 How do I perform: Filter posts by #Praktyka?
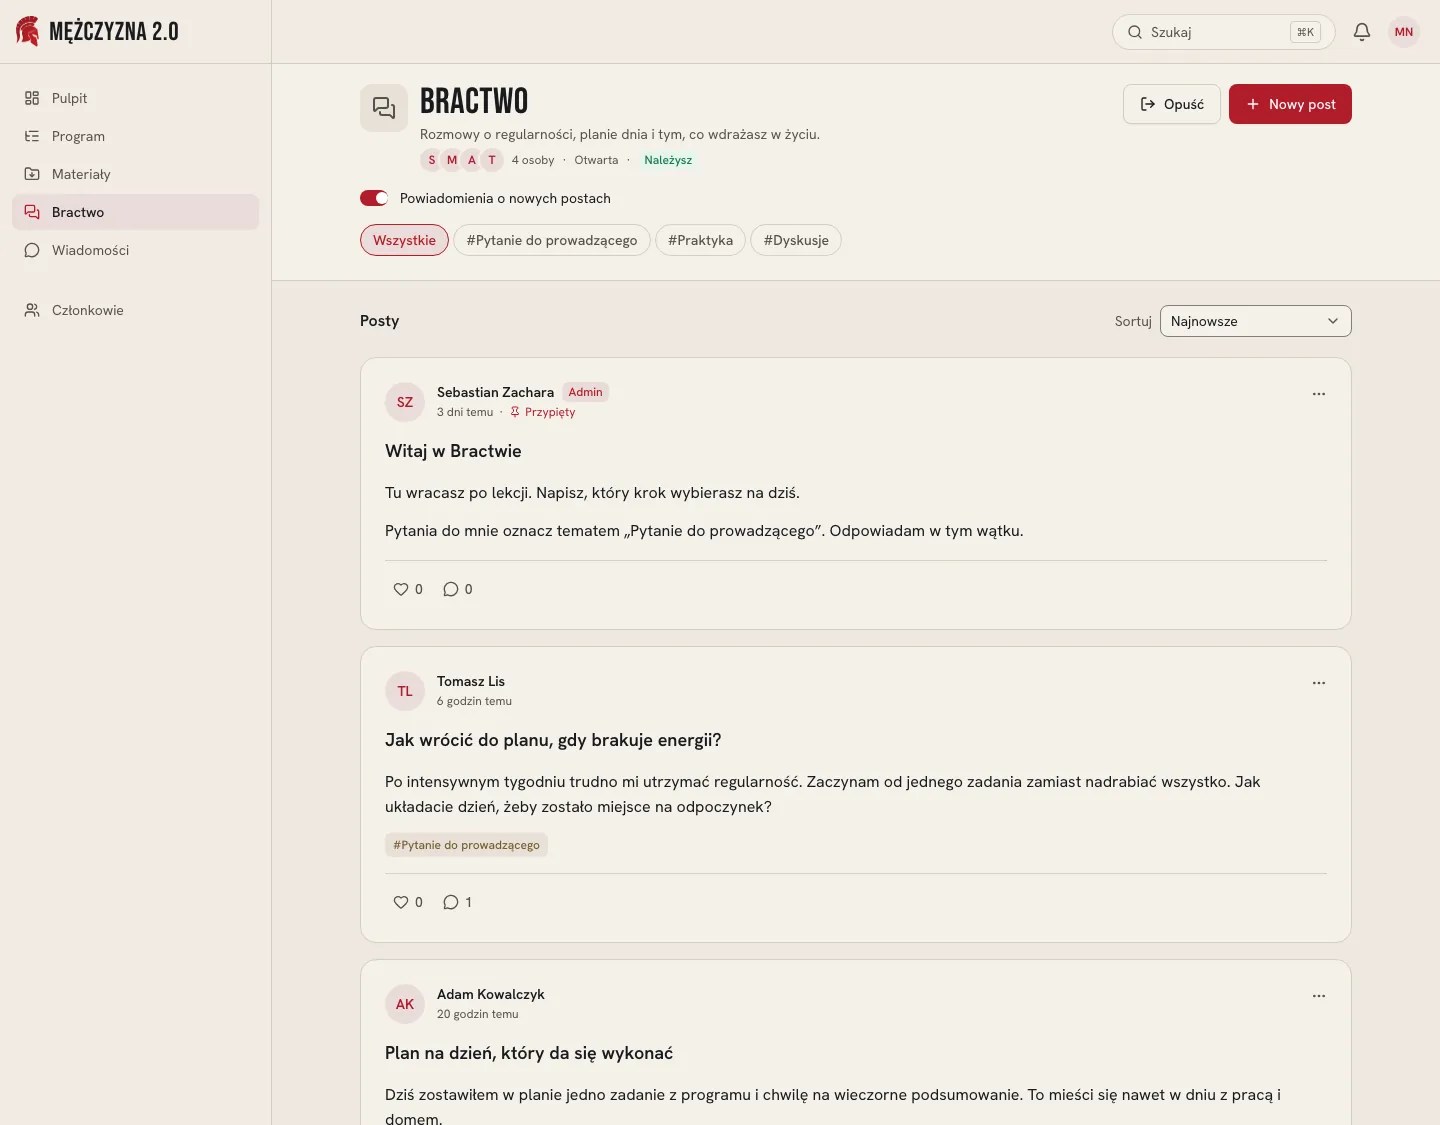[700, 240]
